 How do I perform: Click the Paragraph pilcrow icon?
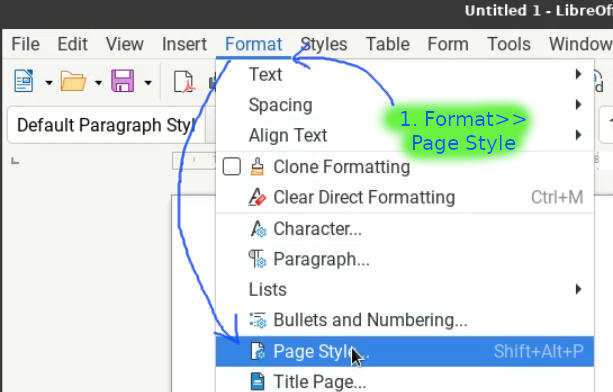coord(258,259)
